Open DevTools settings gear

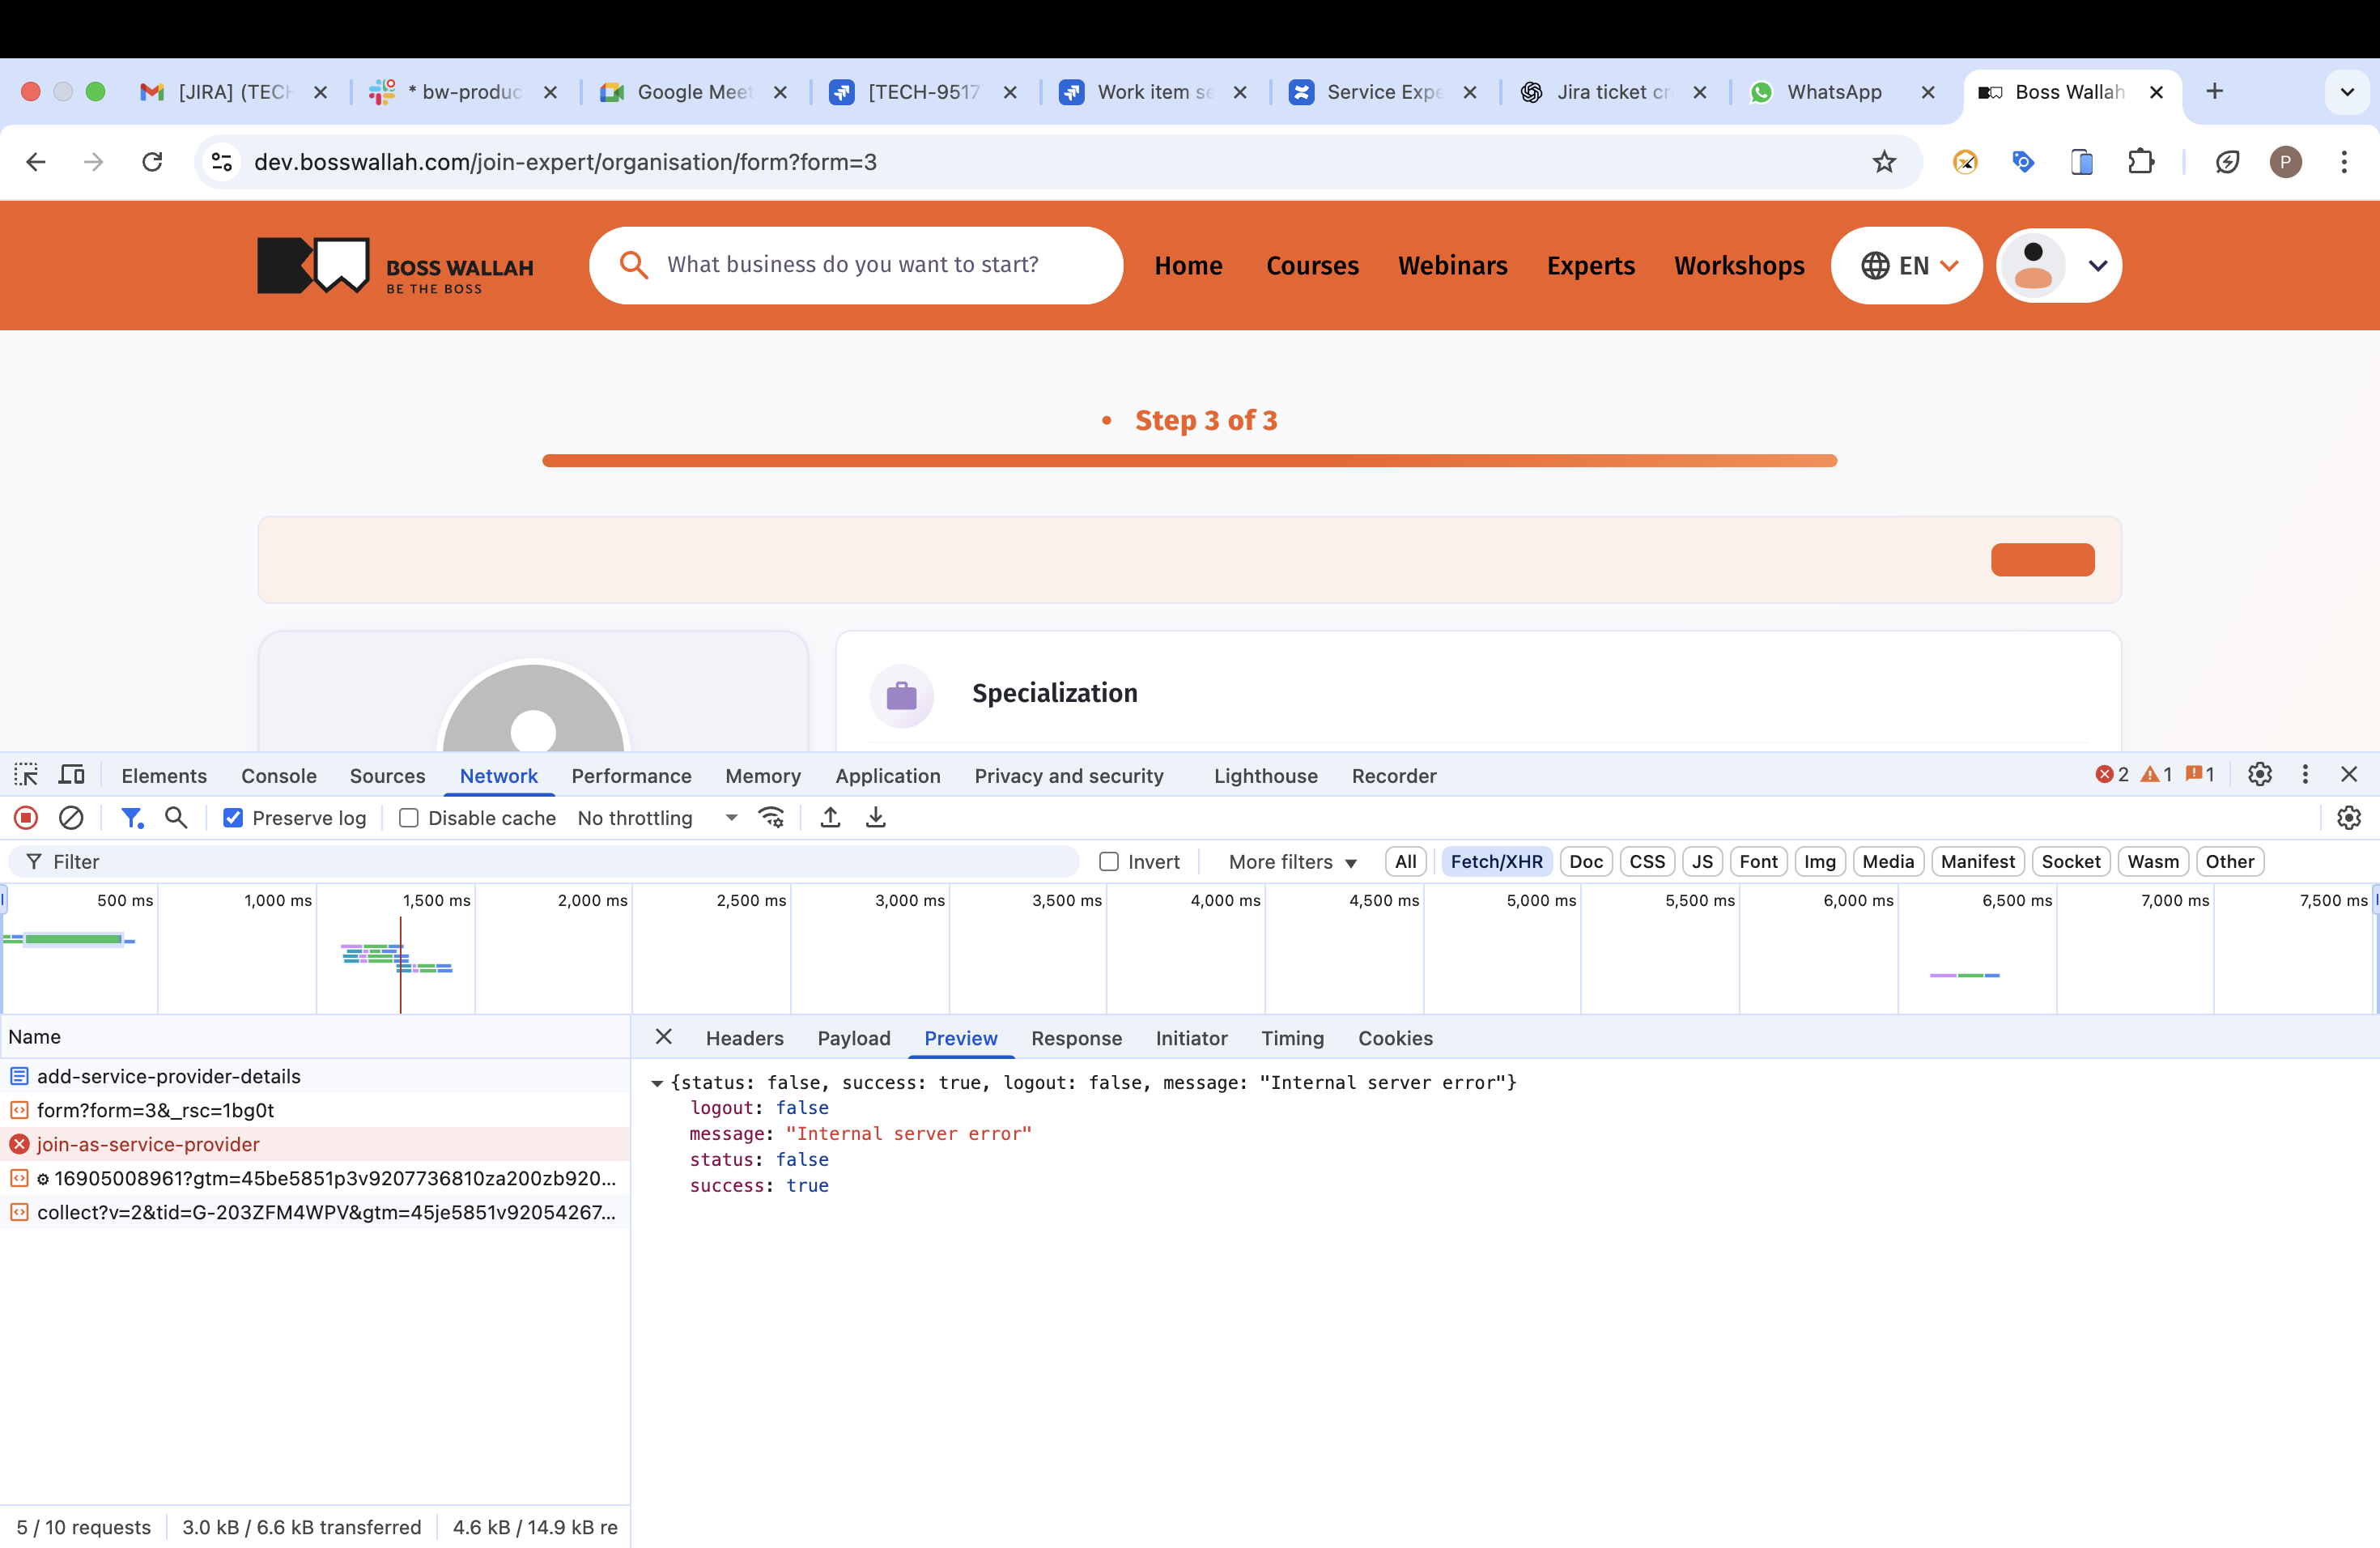tap(2260, 775)
